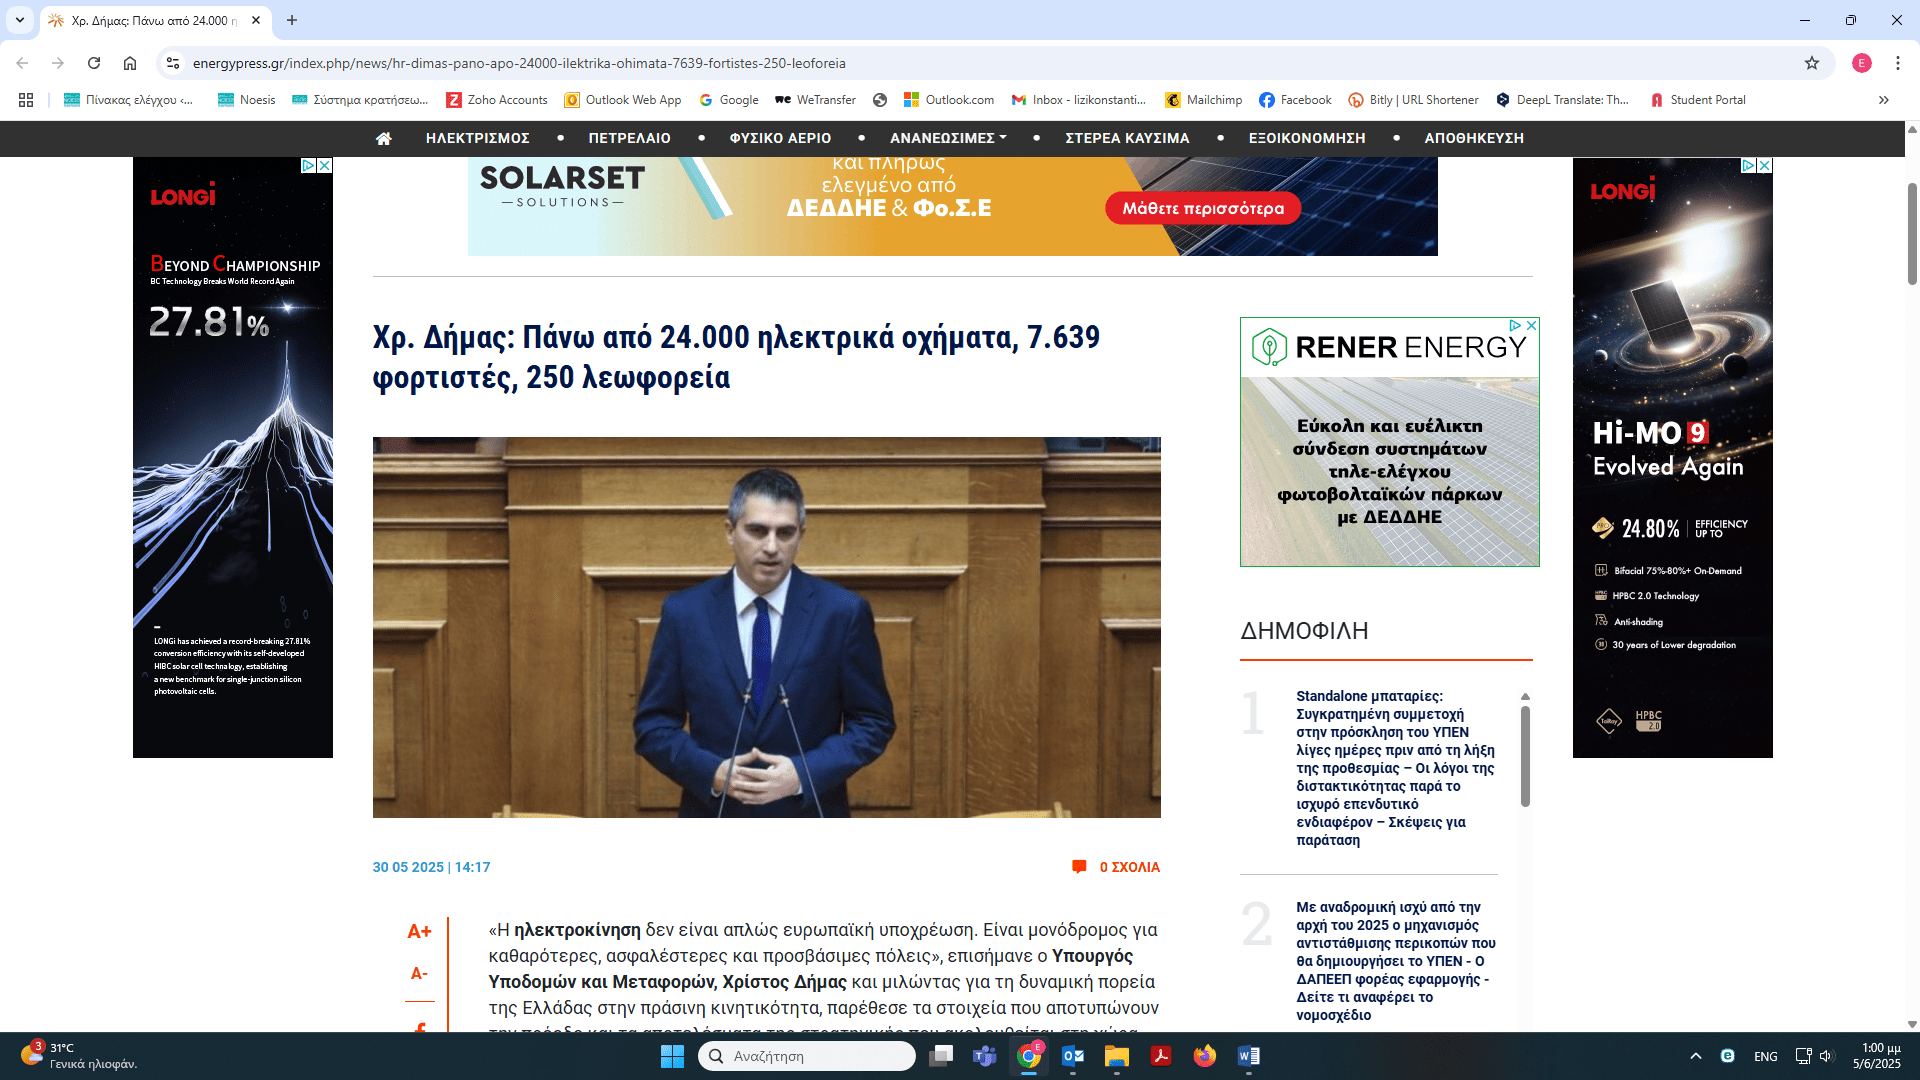
Task: Open Firefox from the taskbar
Action: (1204, 1056)
